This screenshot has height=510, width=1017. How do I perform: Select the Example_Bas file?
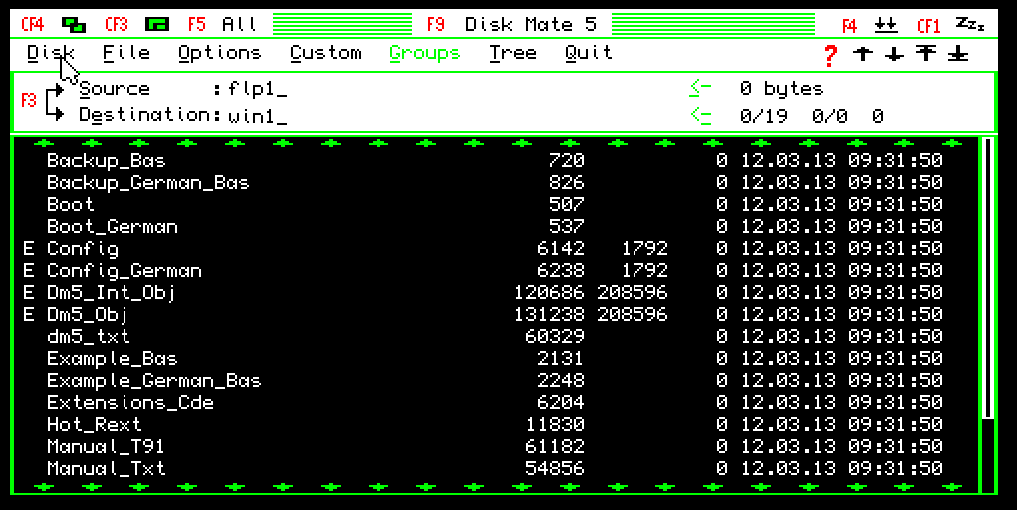point(495,359)
